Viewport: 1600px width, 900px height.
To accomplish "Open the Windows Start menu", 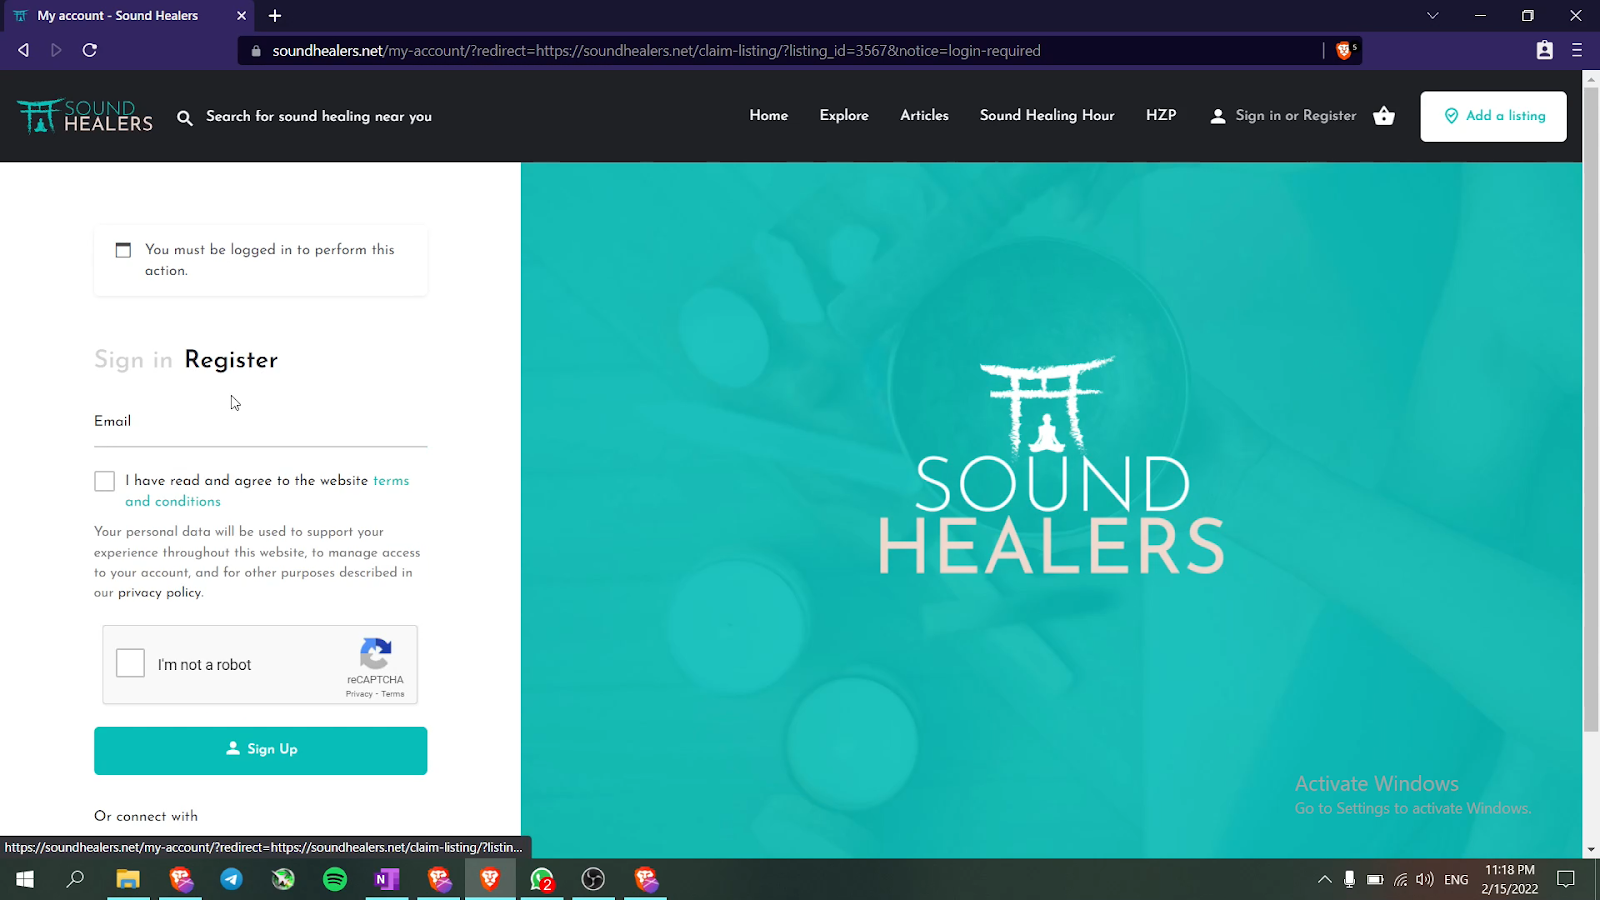I will [25, 879].
